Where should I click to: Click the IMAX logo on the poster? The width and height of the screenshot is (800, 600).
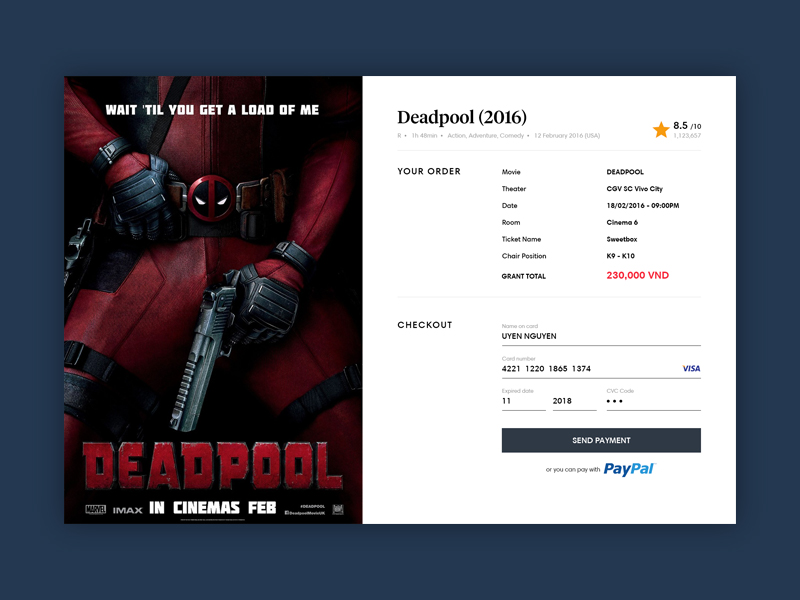tap(127, 509)
